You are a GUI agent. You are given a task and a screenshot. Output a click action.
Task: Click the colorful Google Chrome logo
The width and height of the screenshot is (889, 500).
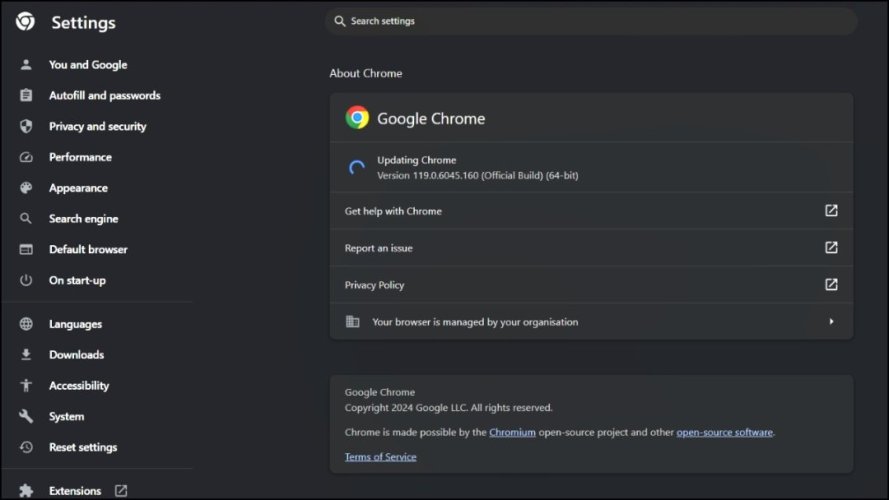(357, 118)
